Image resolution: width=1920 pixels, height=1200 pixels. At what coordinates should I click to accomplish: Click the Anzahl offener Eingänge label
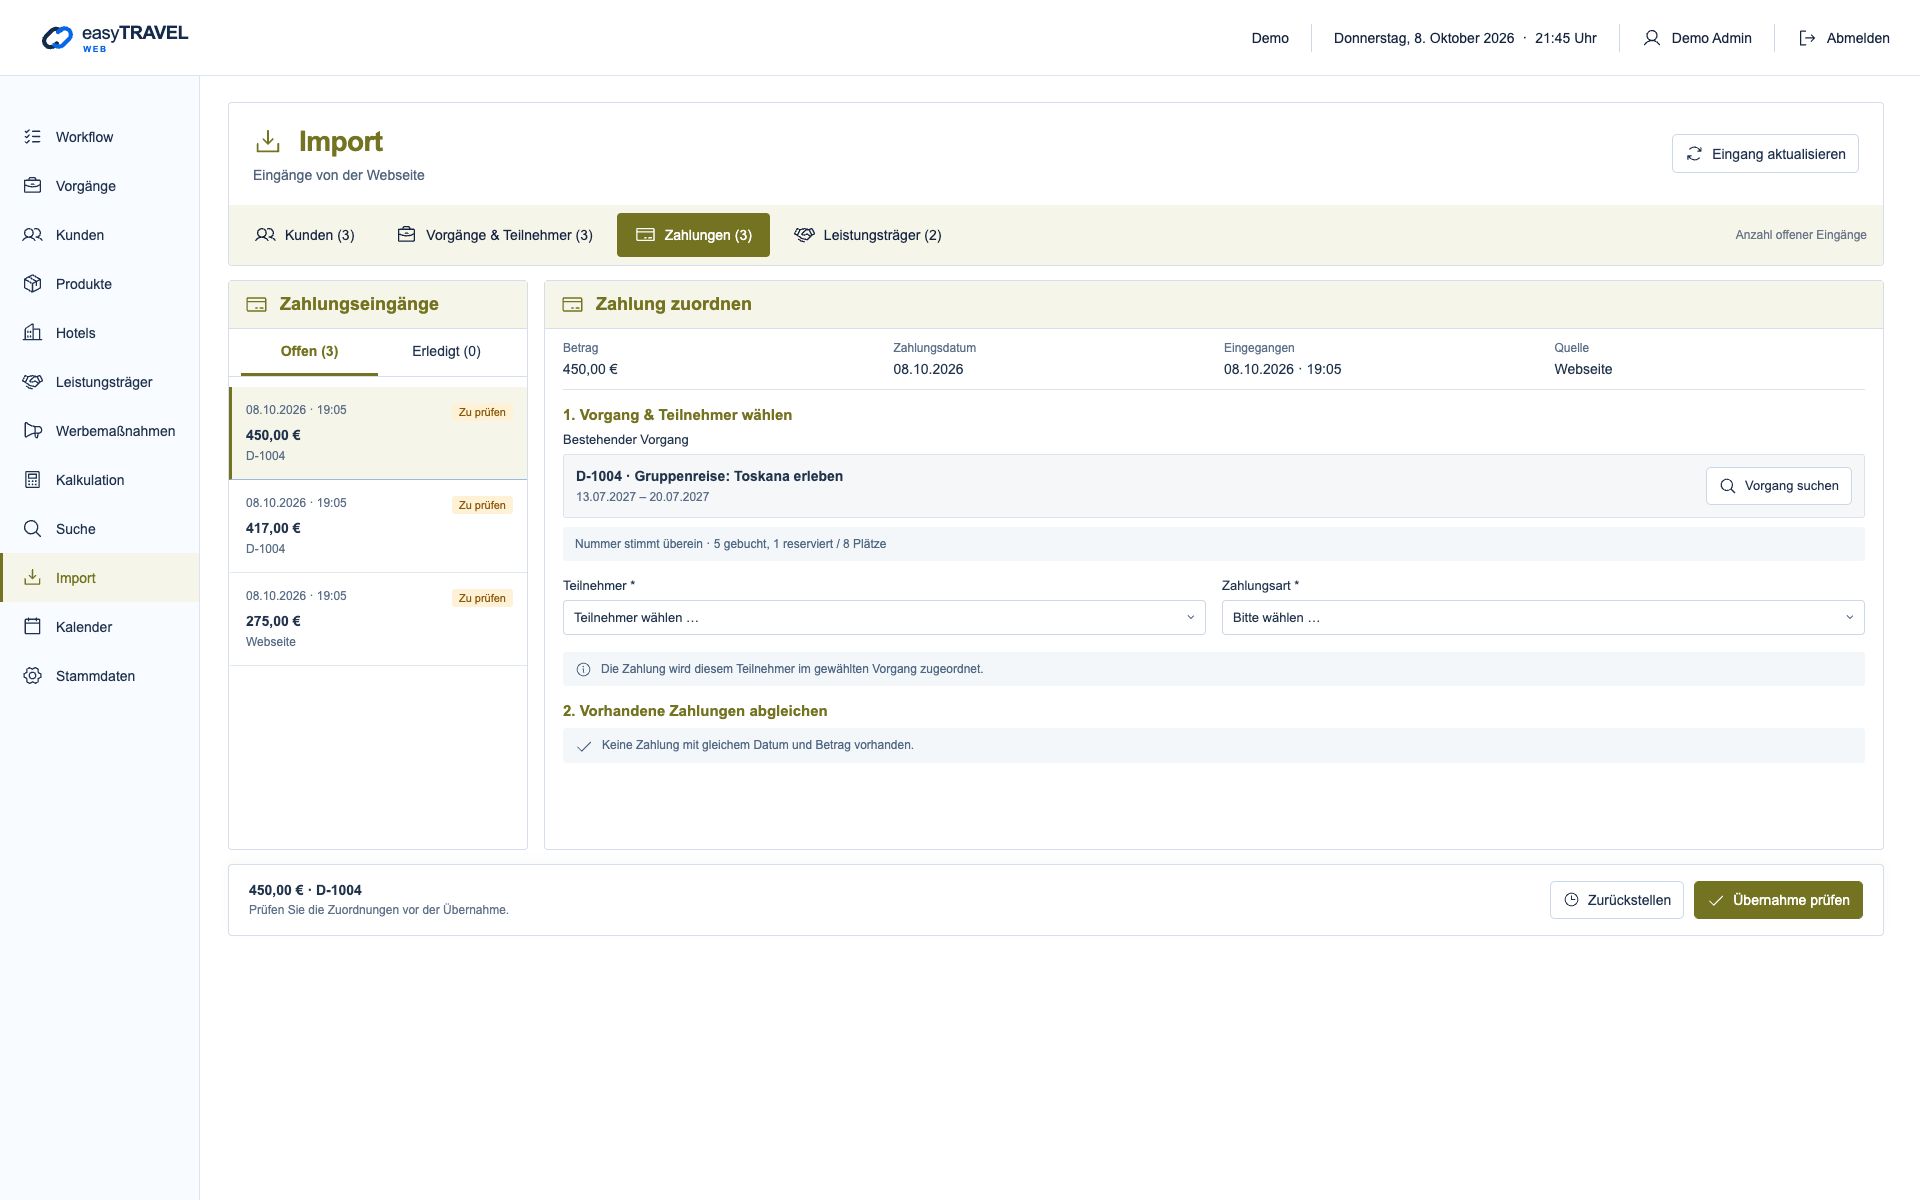pyautogui.click(x=1800, y=235)
